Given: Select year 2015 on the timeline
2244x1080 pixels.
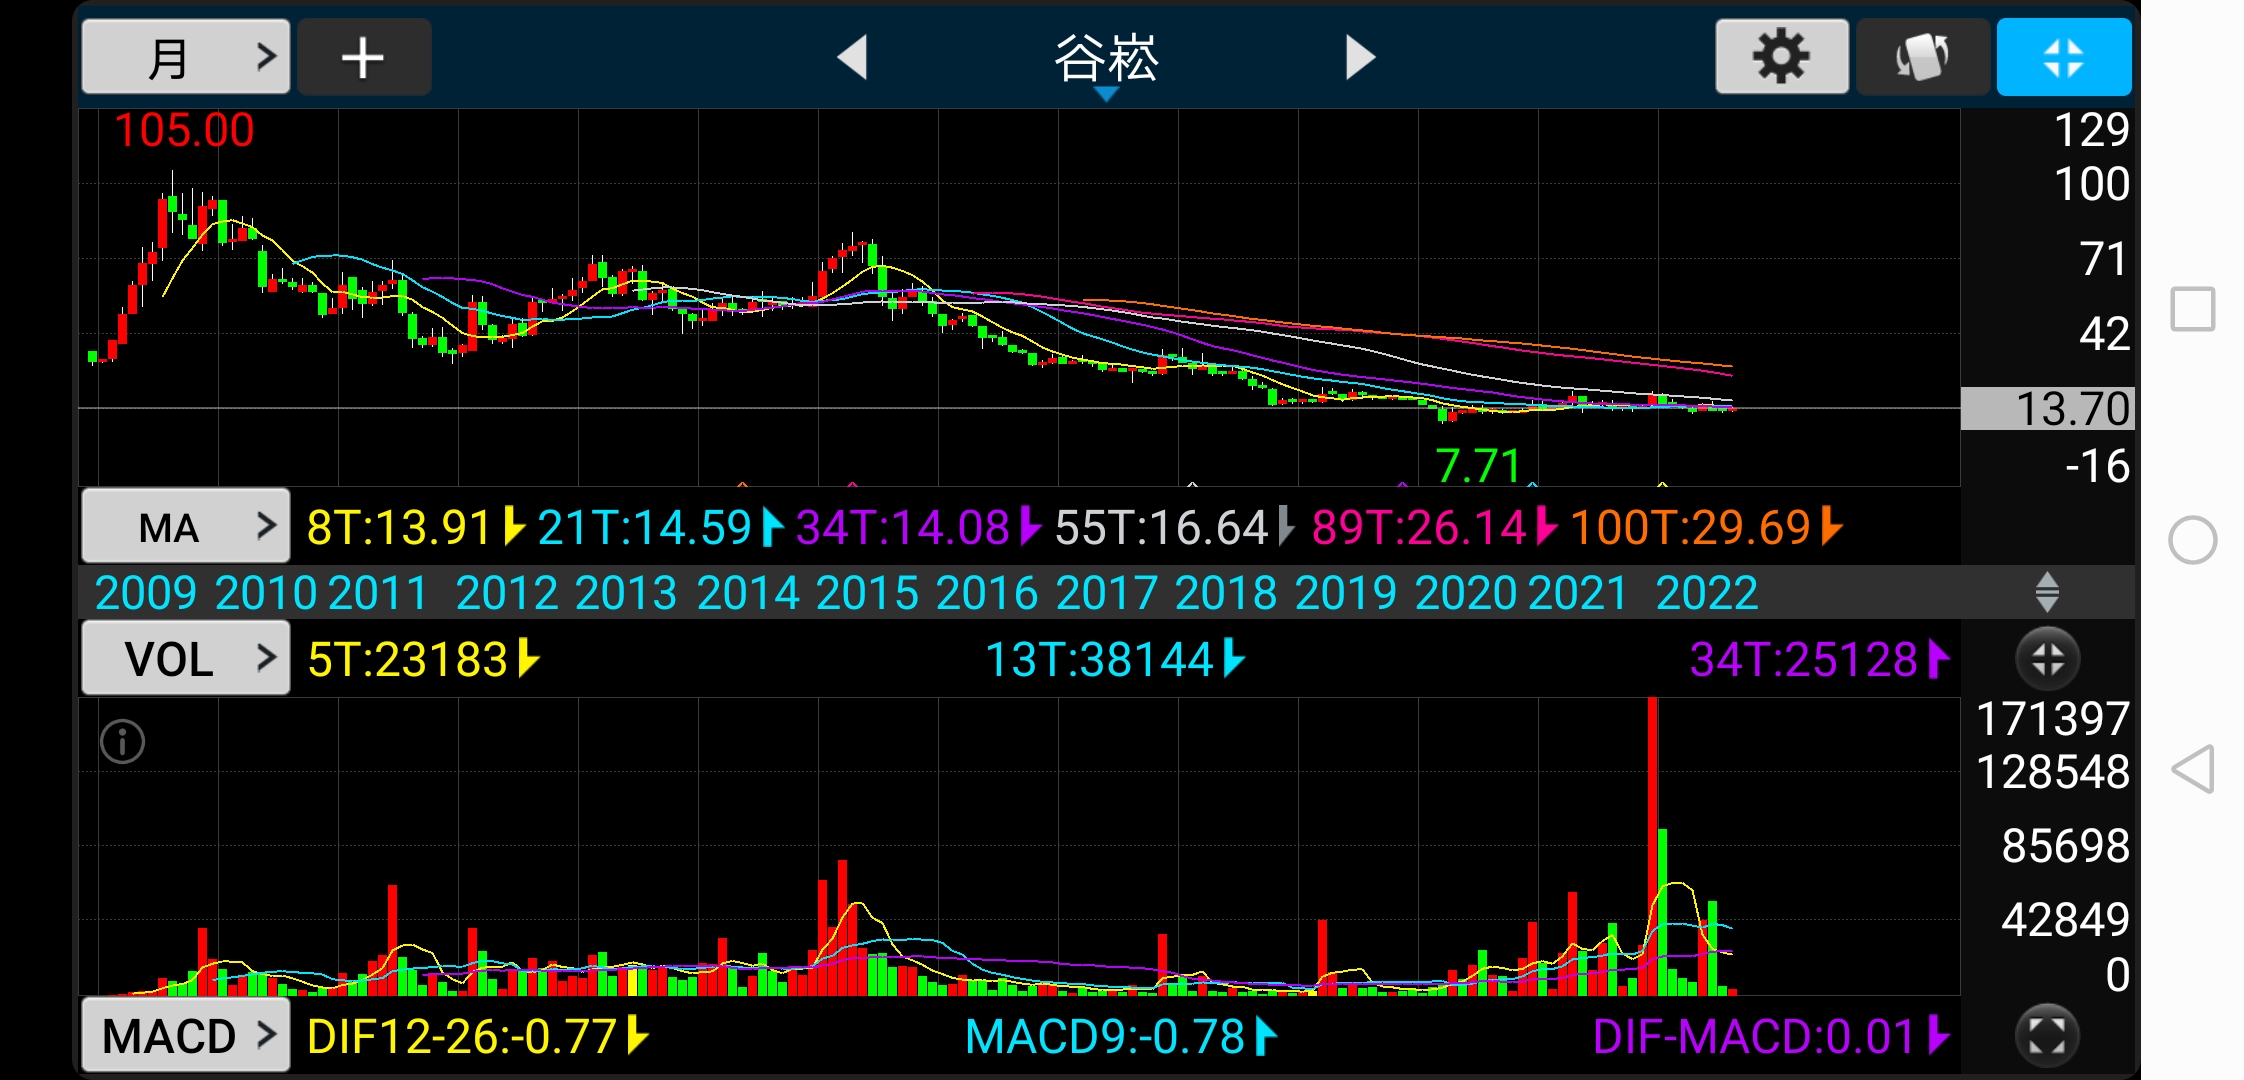Looking at the screenshot, I should point(867,593).
